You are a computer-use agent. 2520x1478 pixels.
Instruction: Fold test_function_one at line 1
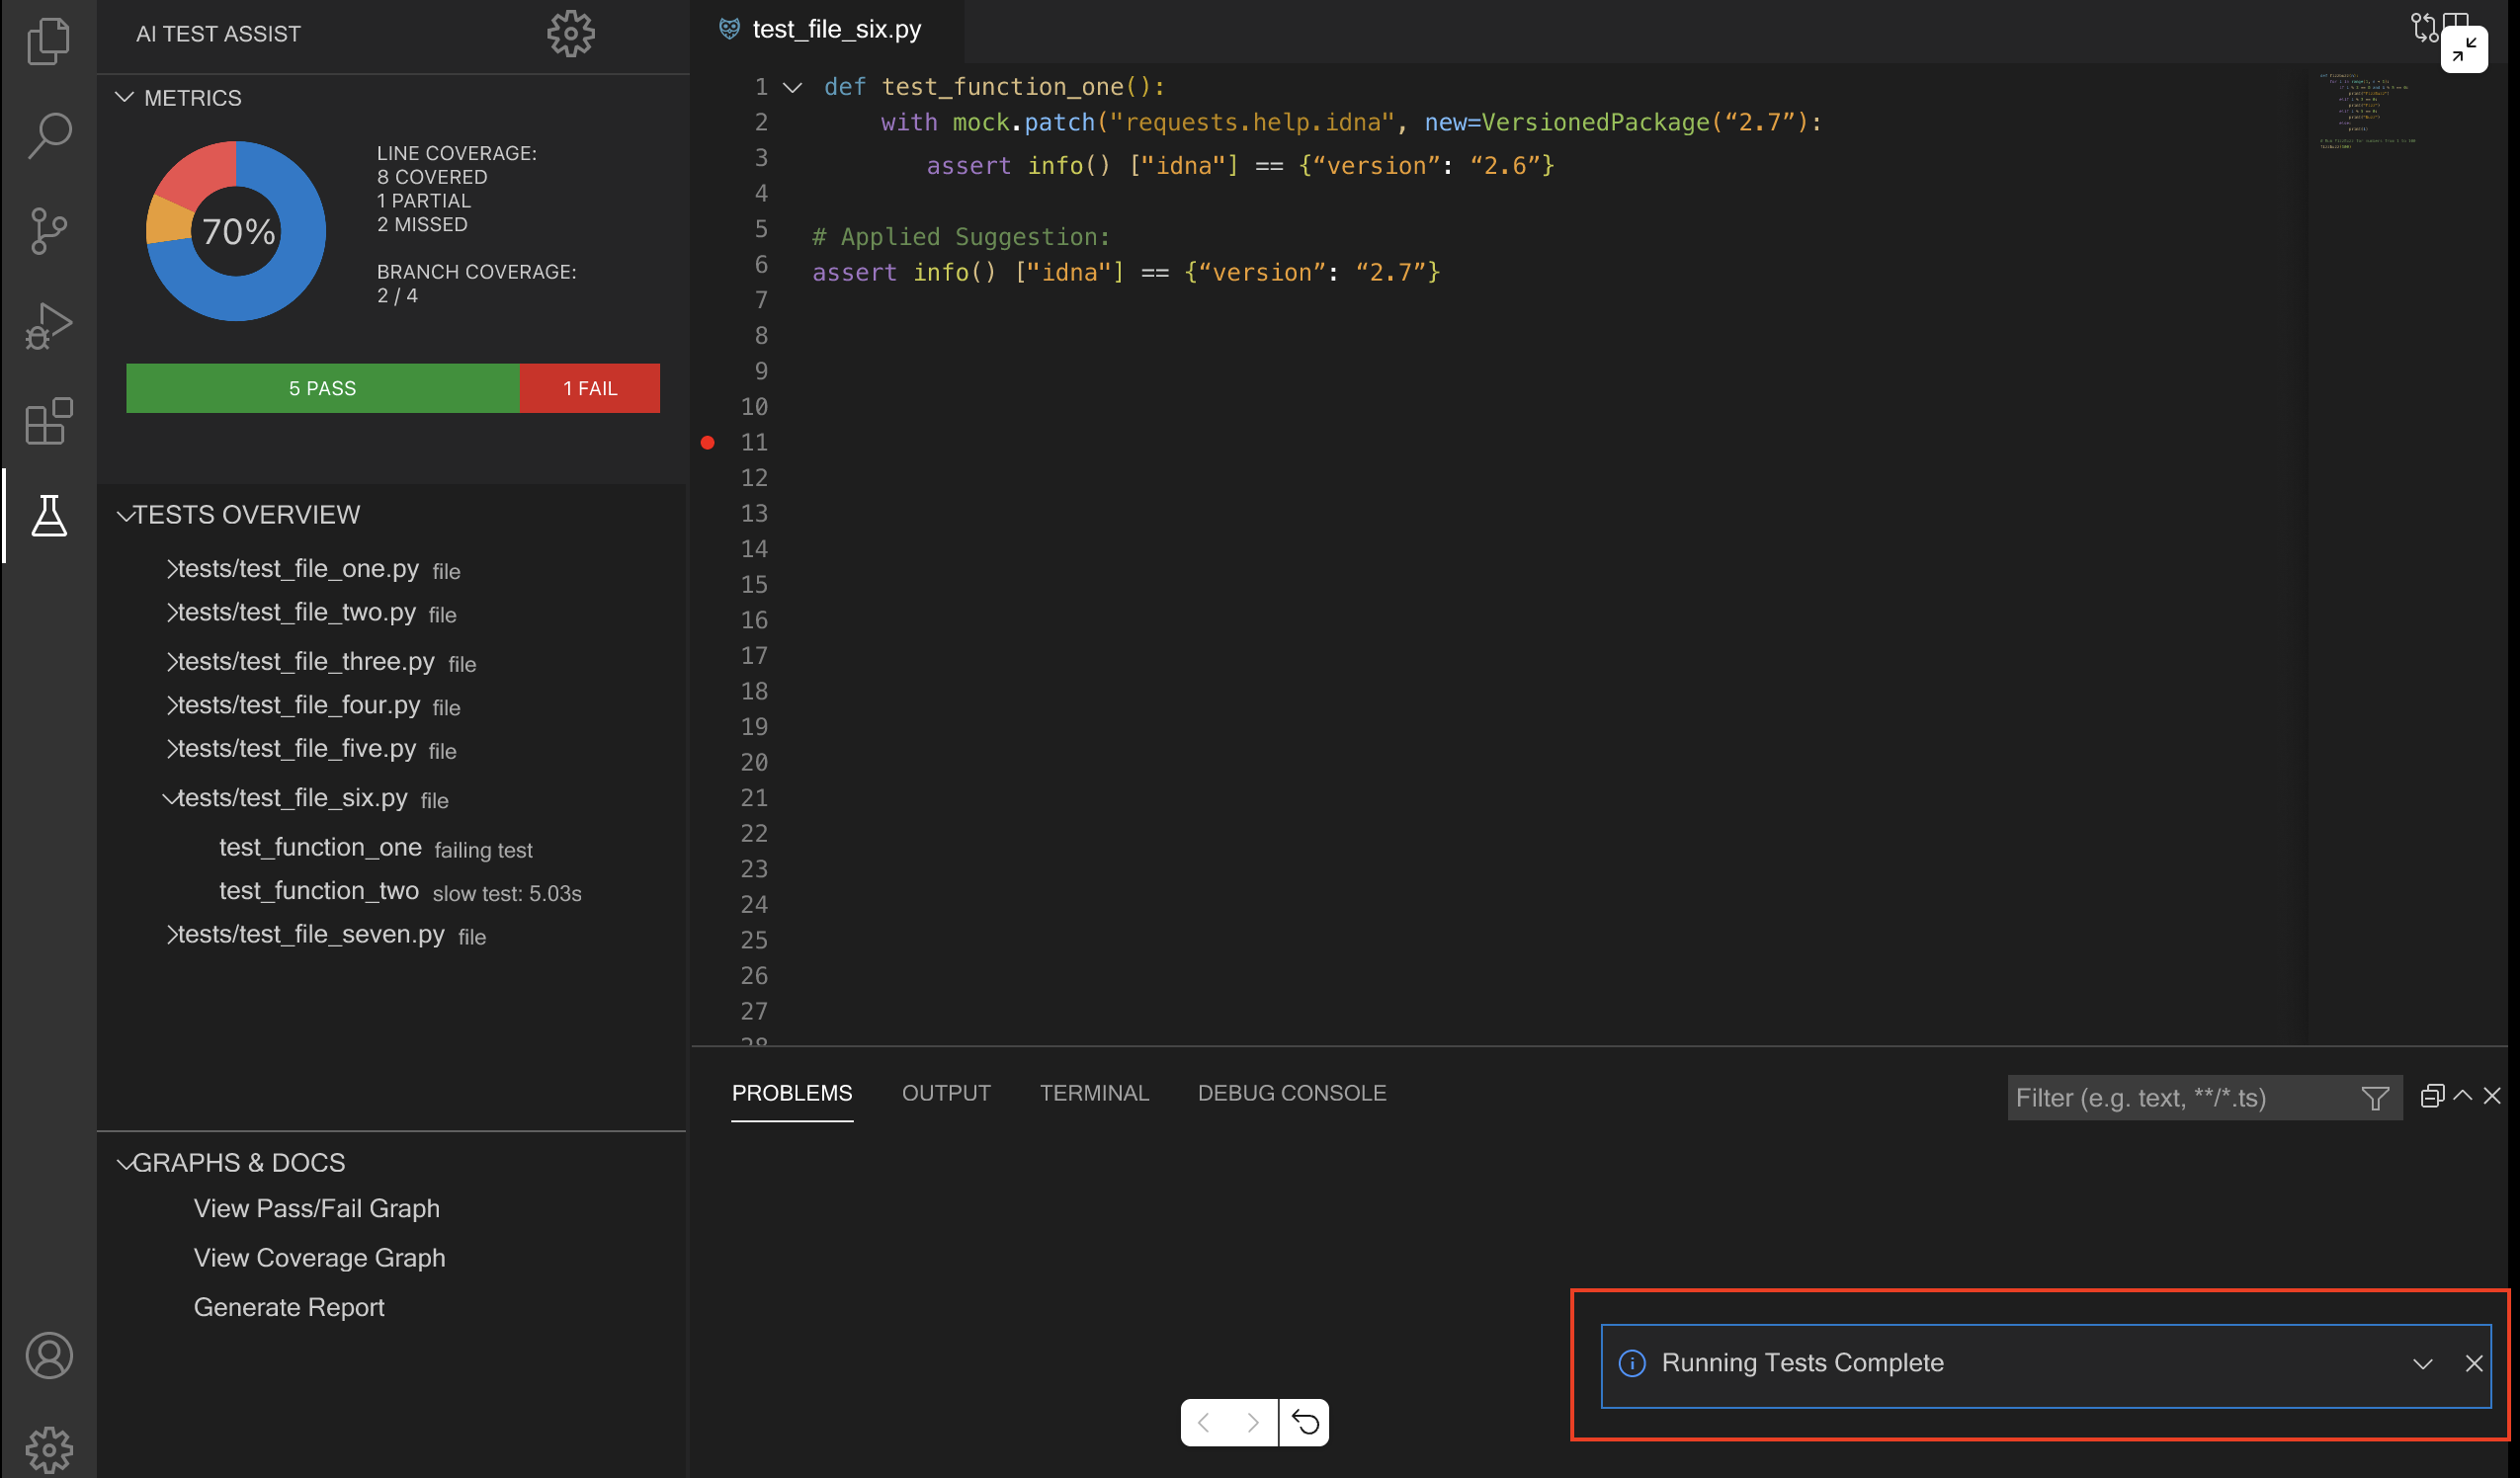(792, 87)
